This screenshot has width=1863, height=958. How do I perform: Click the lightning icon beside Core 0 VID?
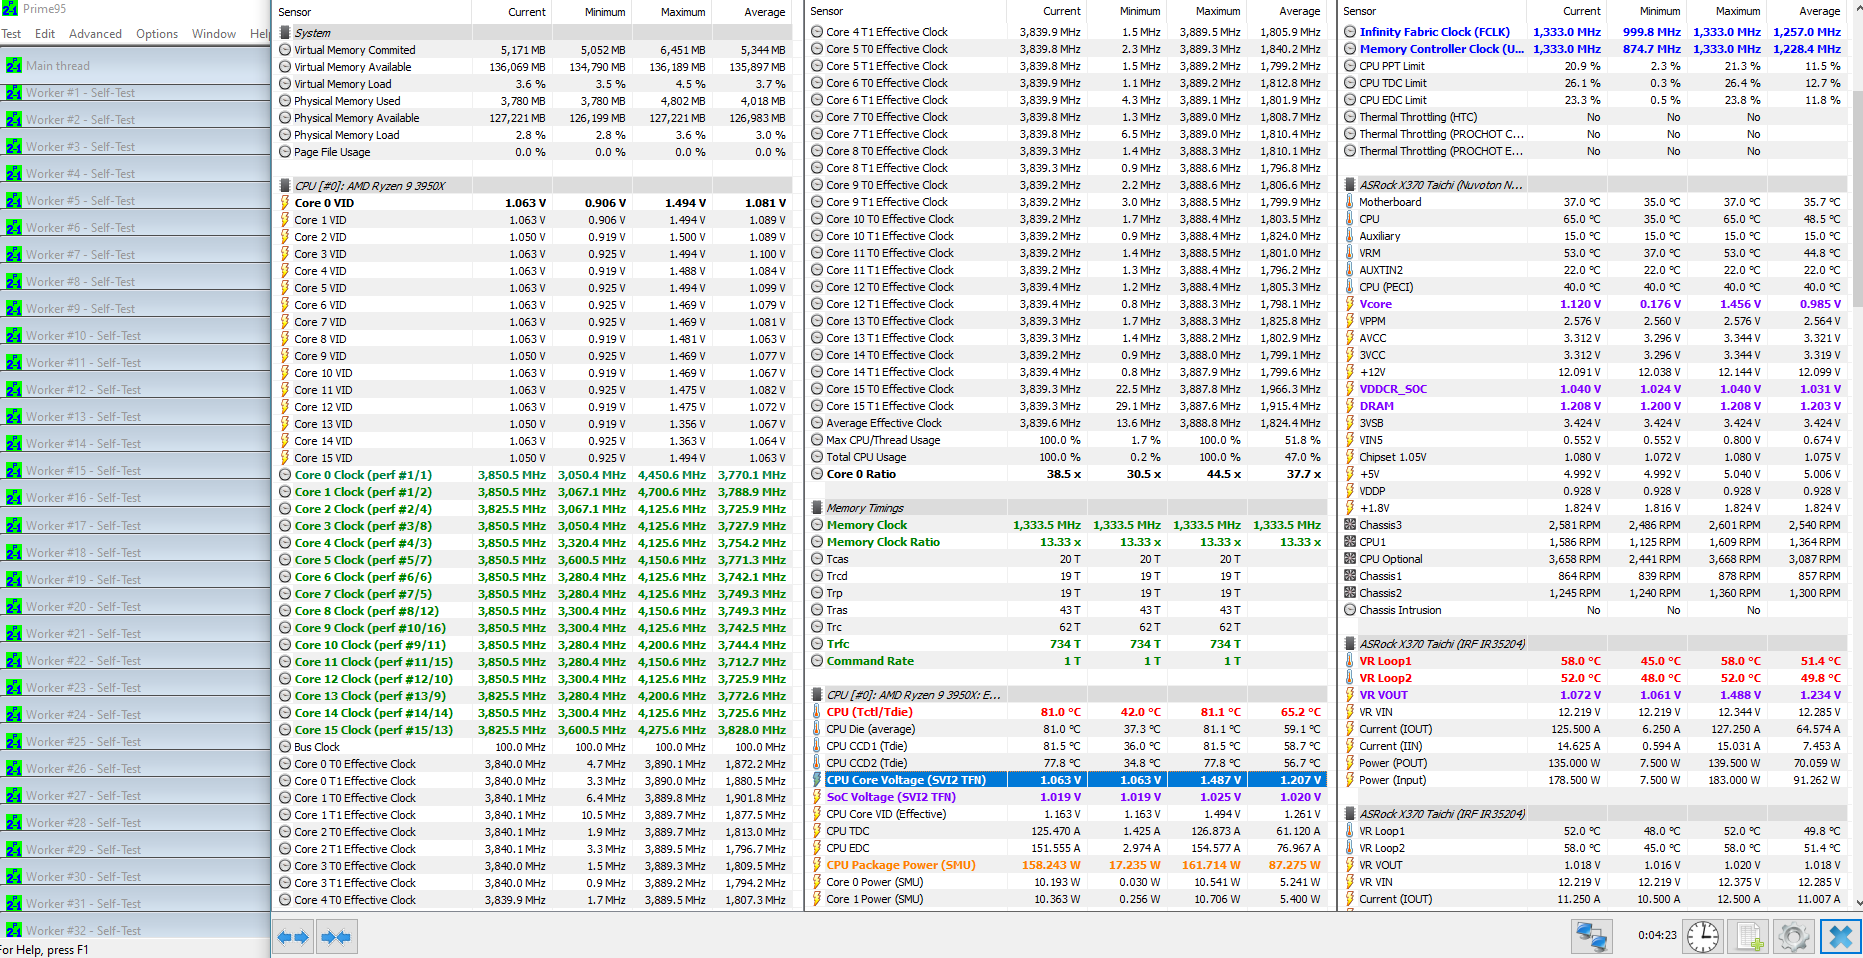285,203
